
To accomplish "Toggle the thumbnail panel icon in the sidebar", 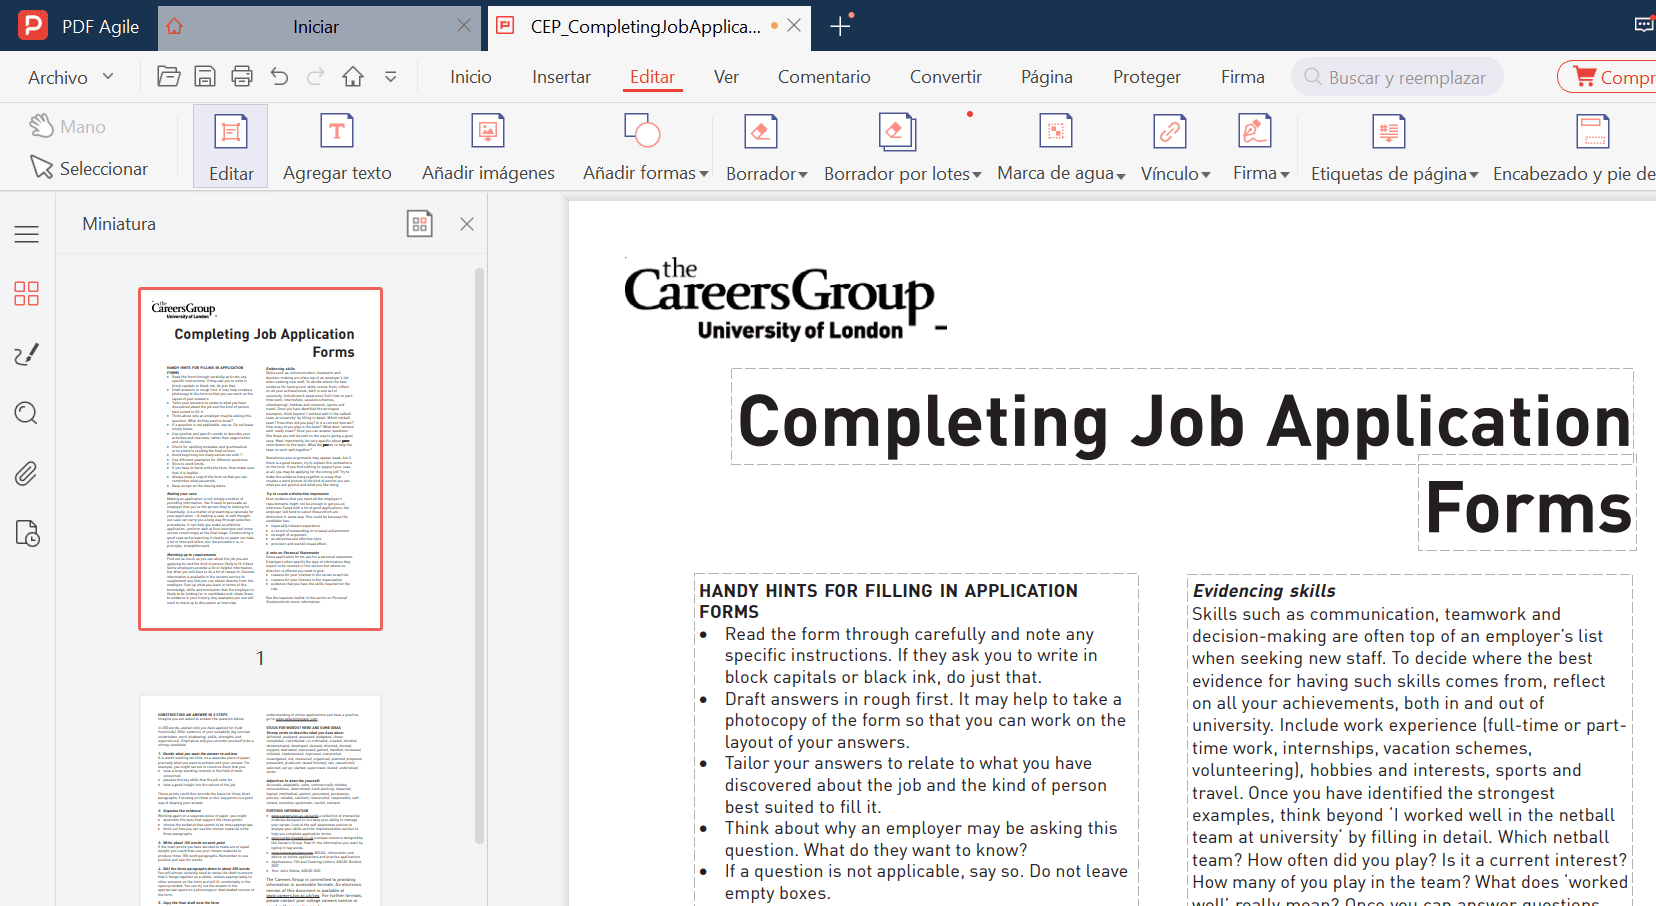I will pyautogui.click(x=27, y=293).
